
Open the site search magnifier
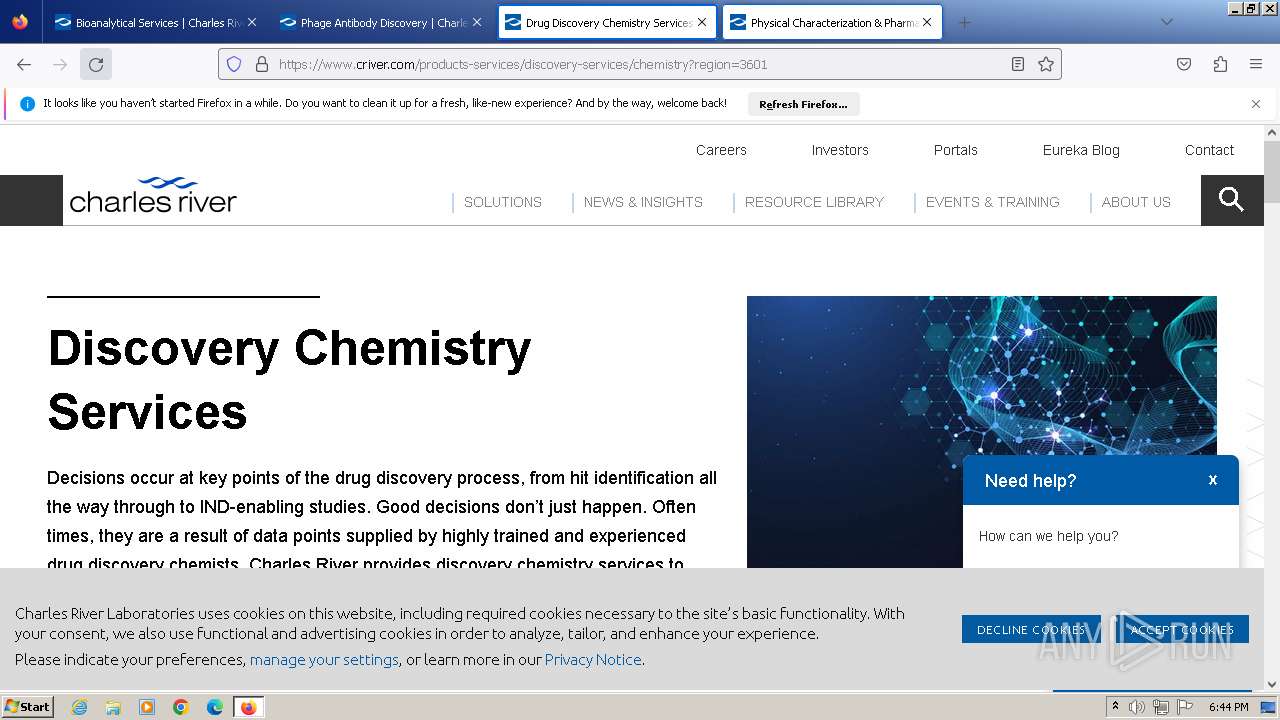click(1232, 200)
